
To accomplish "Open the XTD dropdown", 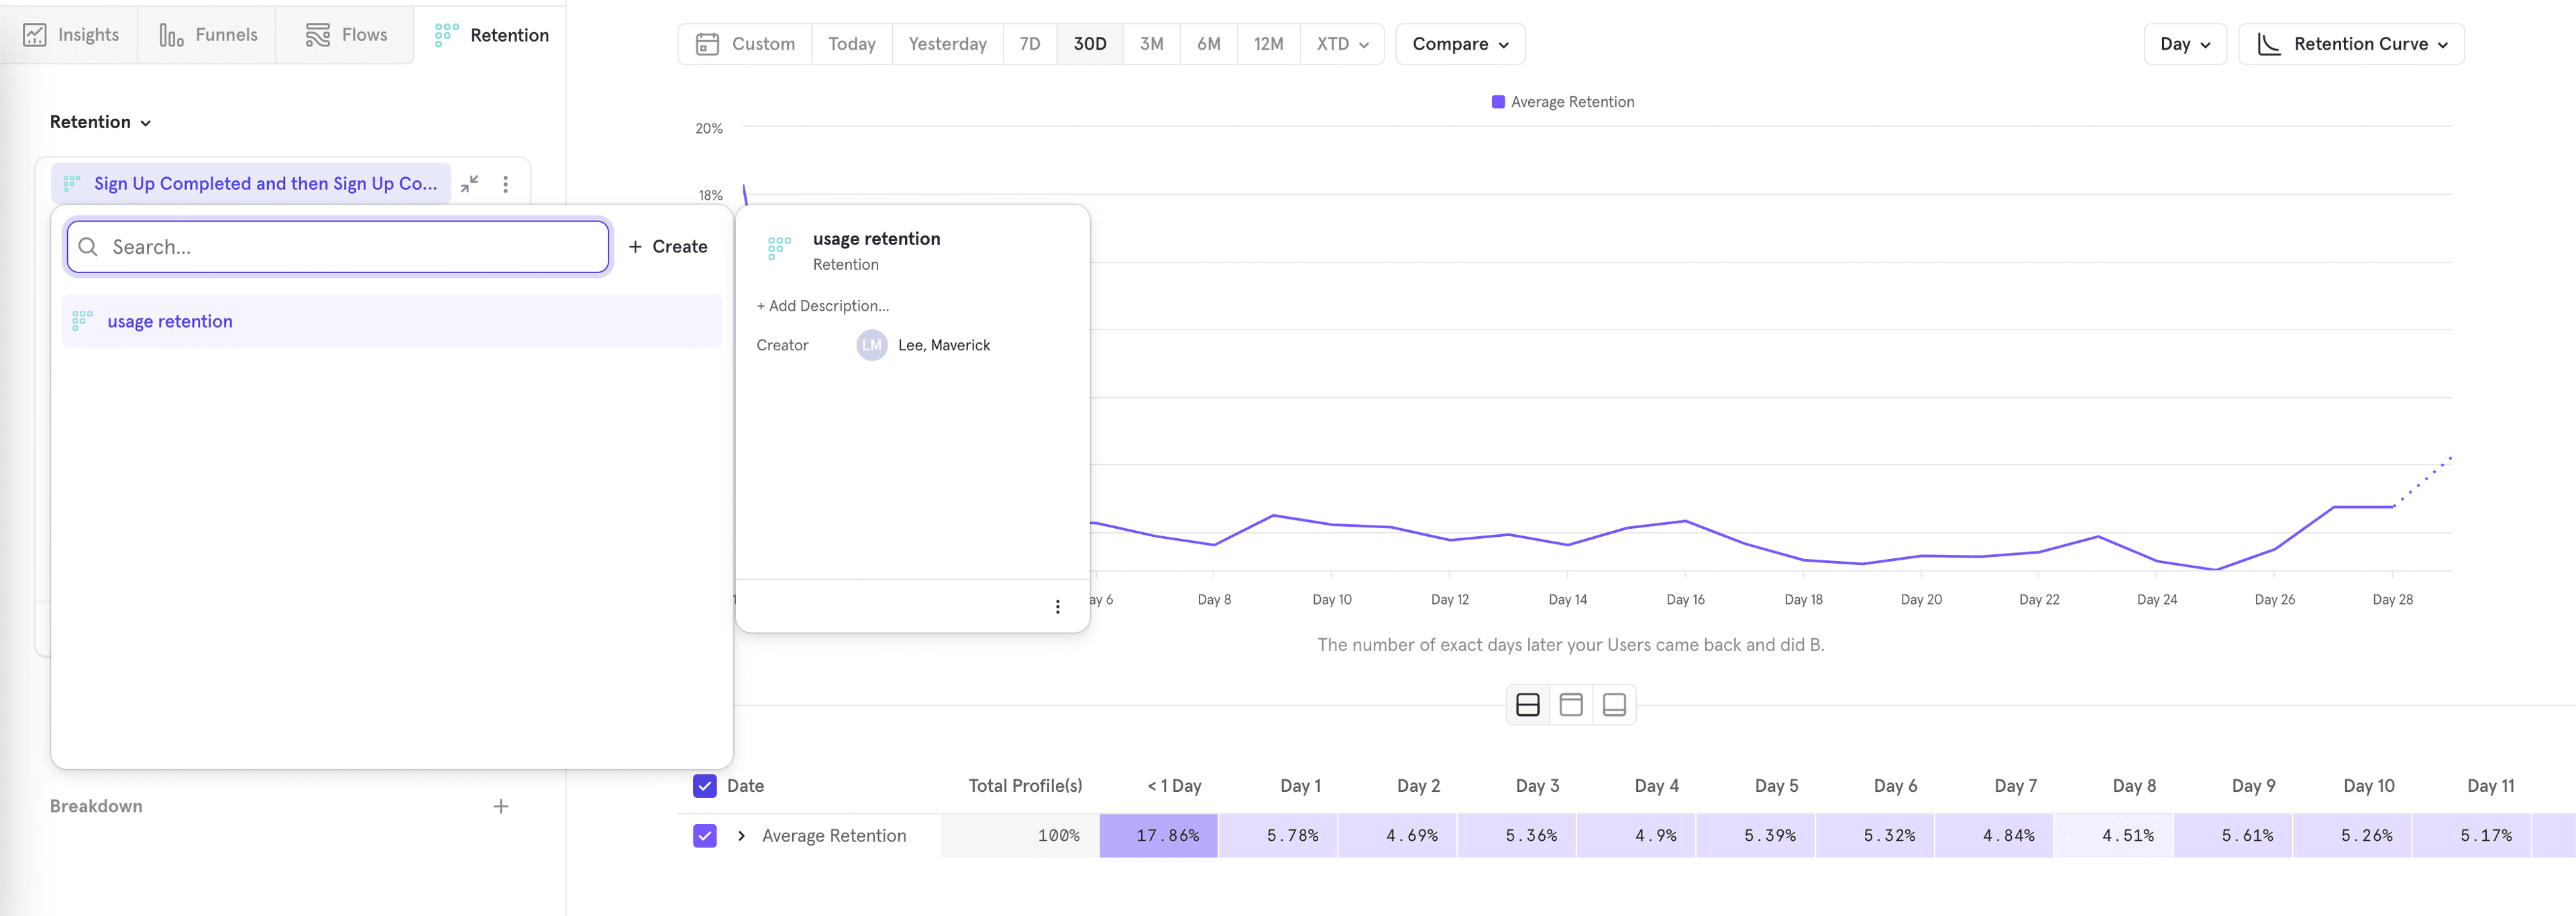I will point(1342,43).
